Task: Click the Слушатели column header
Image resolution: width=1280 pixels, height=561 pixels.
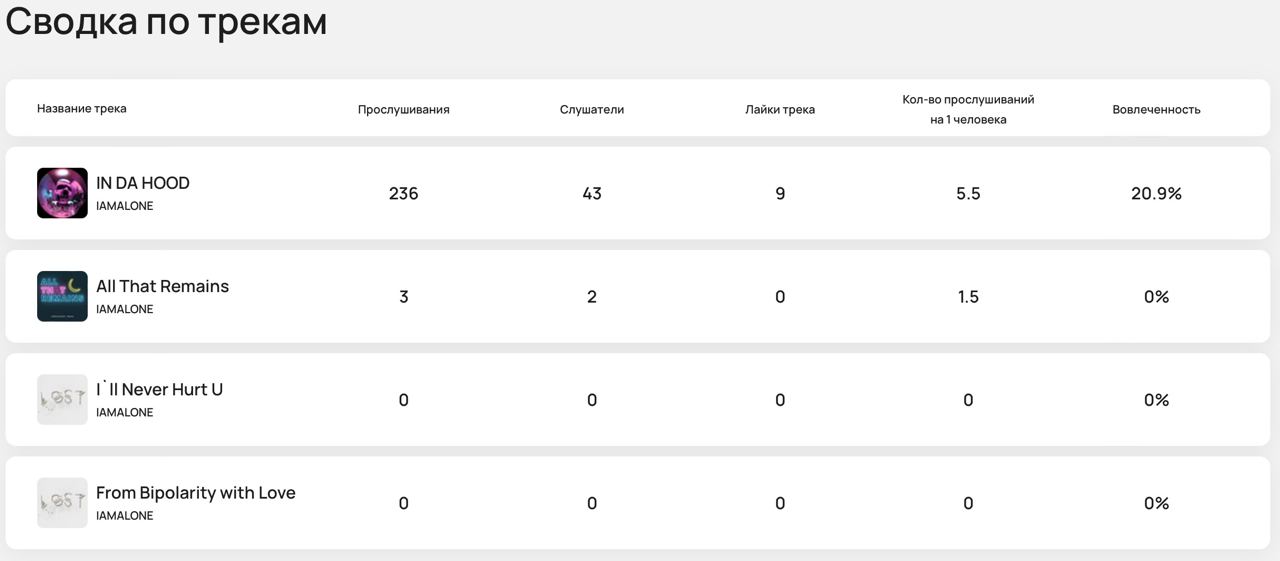Action: coord(592,109)
